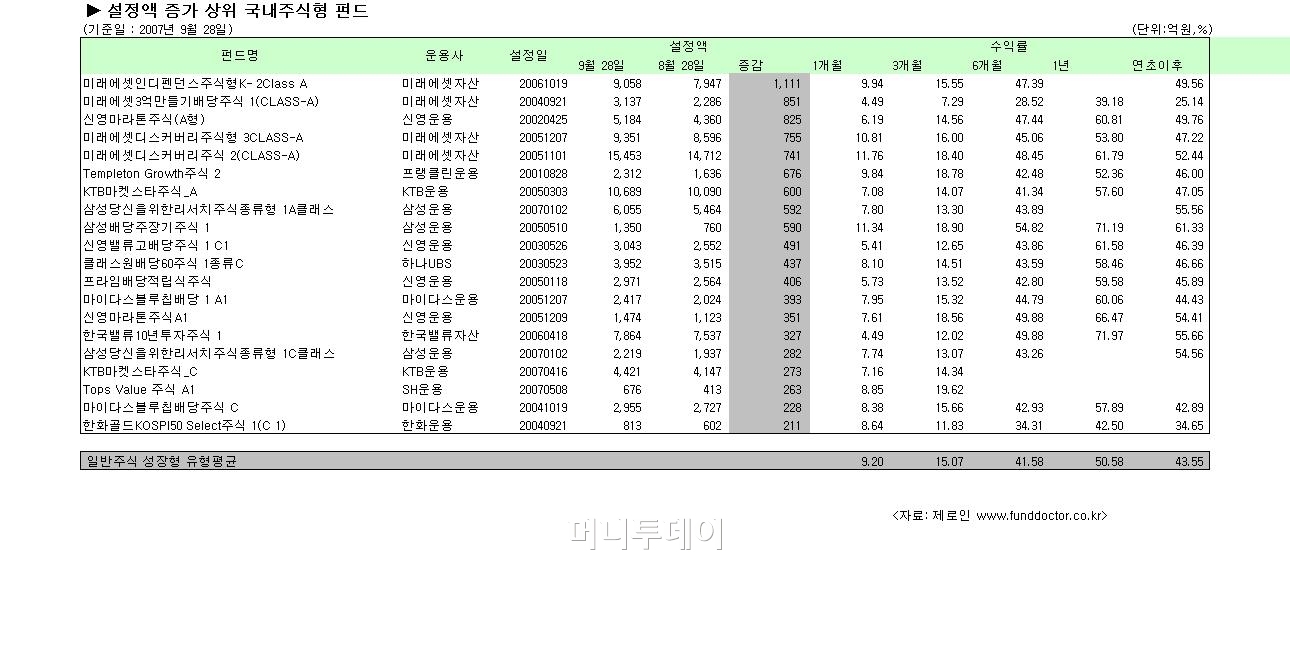Viewport: 1290px width, 648px height.
Task: Click 9월 28일 amount '10,689'
Action: pos(623,192)
